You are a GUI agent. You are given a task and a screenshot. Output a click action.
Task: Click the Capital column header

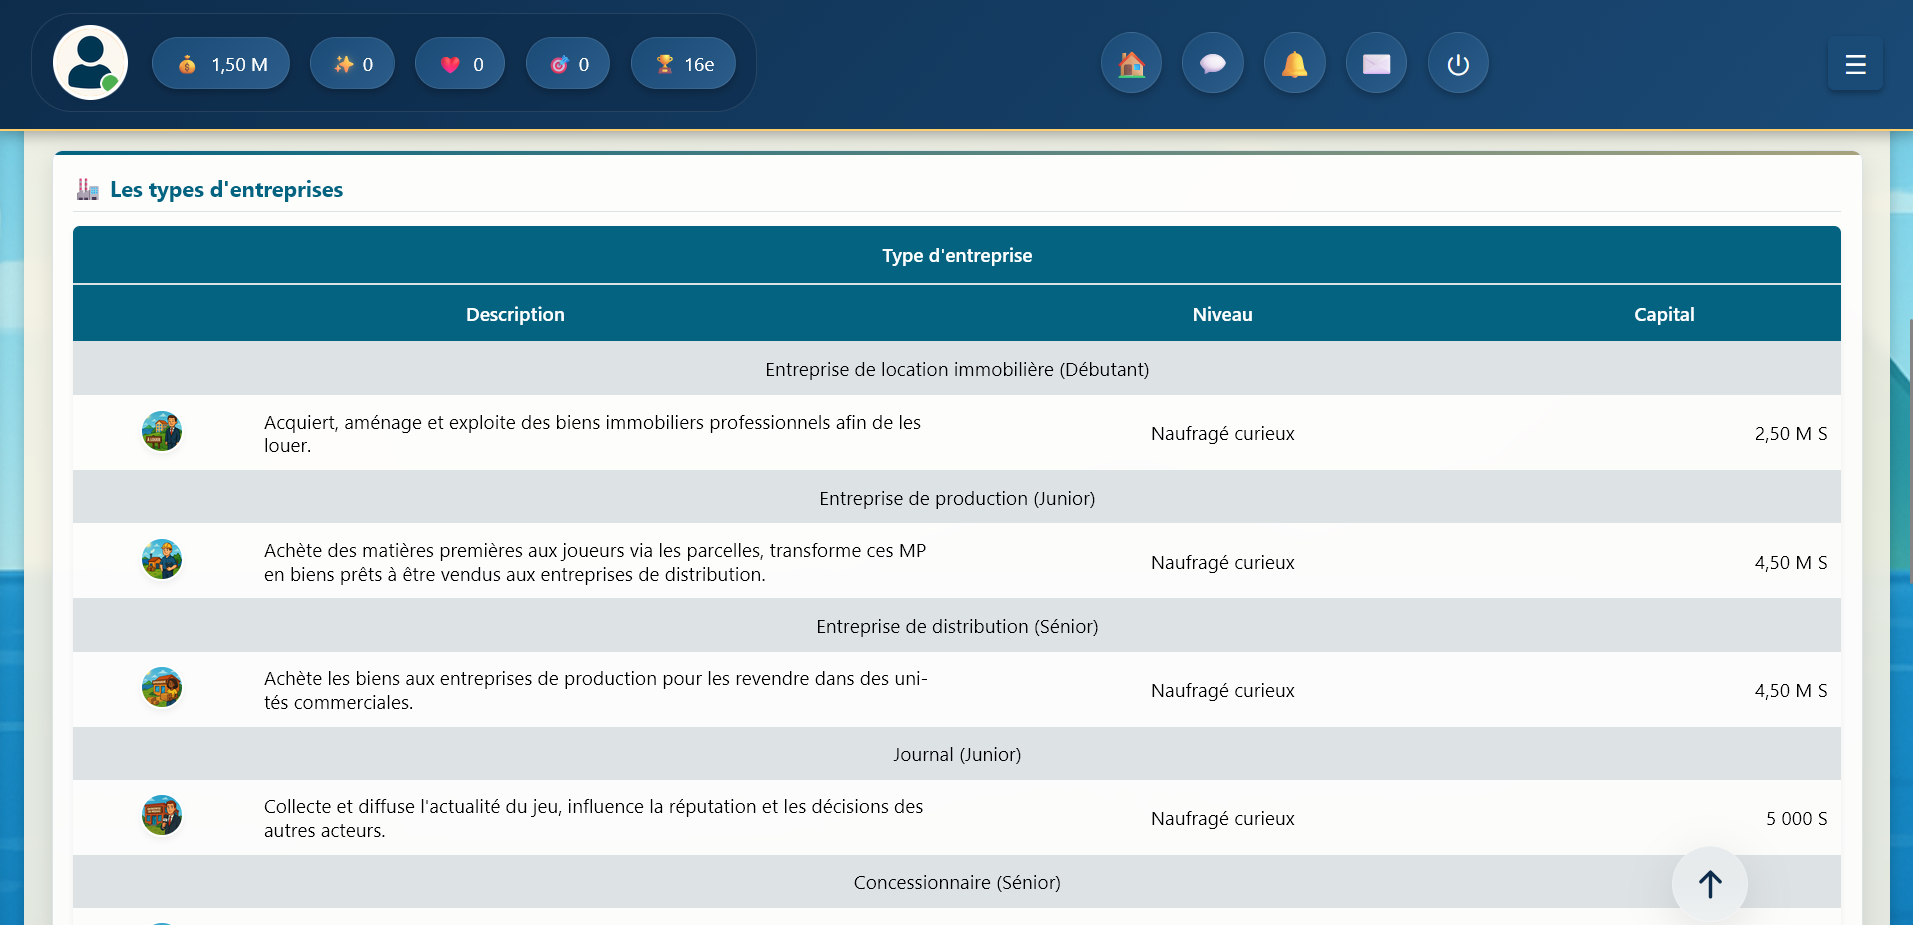click(x=1663, y=314)
